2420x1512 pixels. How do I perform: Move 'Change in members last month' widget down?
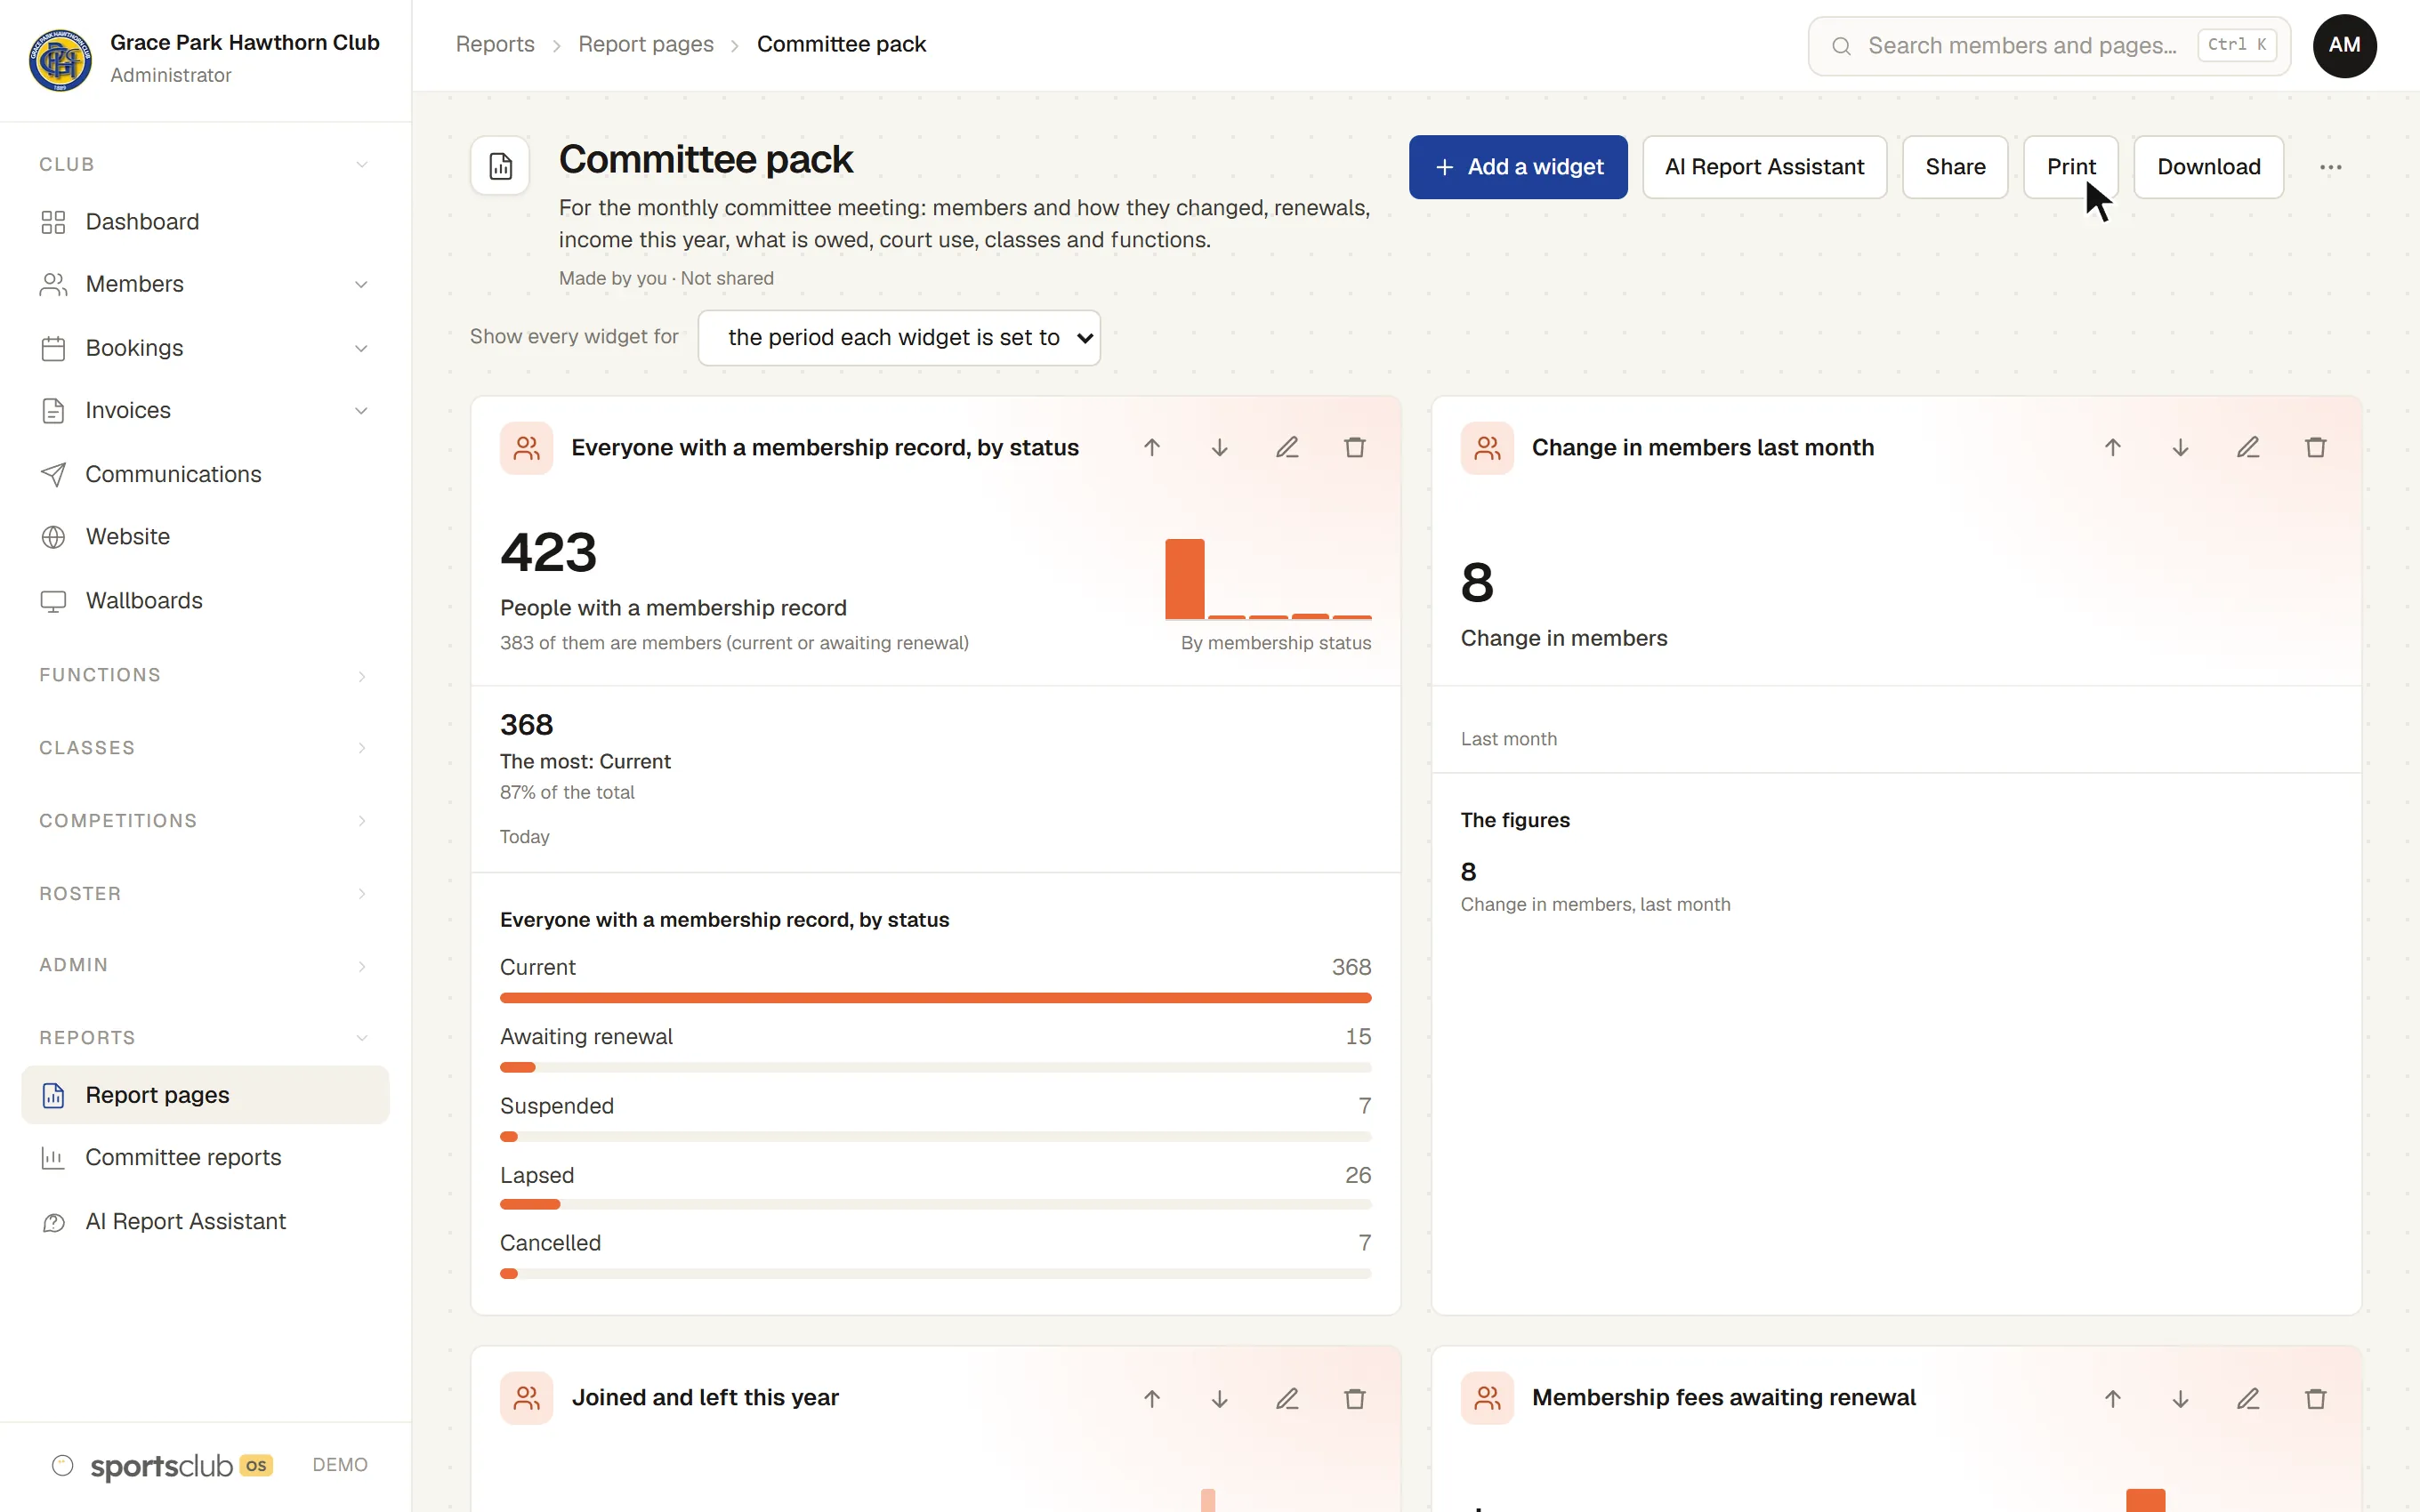[x=2180, y=447]
